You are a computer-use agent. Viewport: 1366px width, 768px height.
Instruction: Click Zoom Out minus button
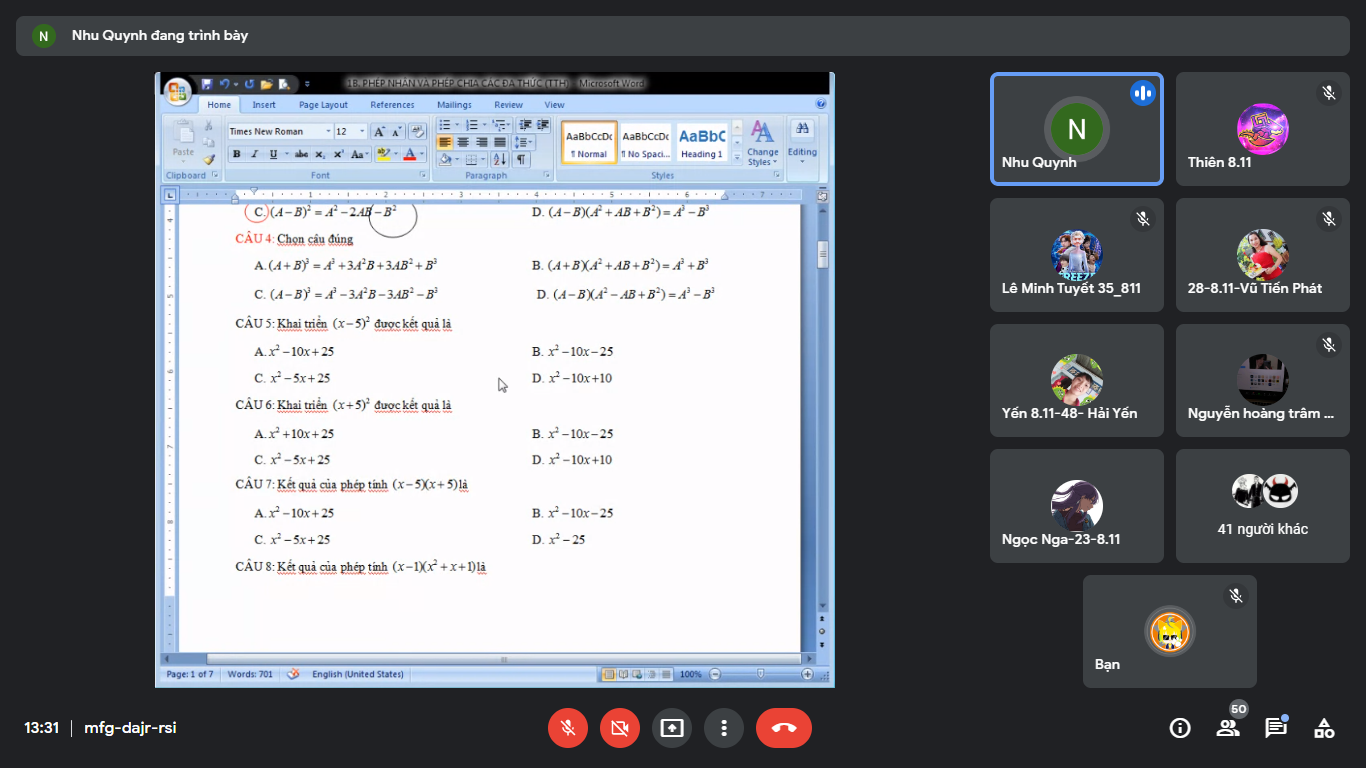pyautogui.click(x=715, y=674)
